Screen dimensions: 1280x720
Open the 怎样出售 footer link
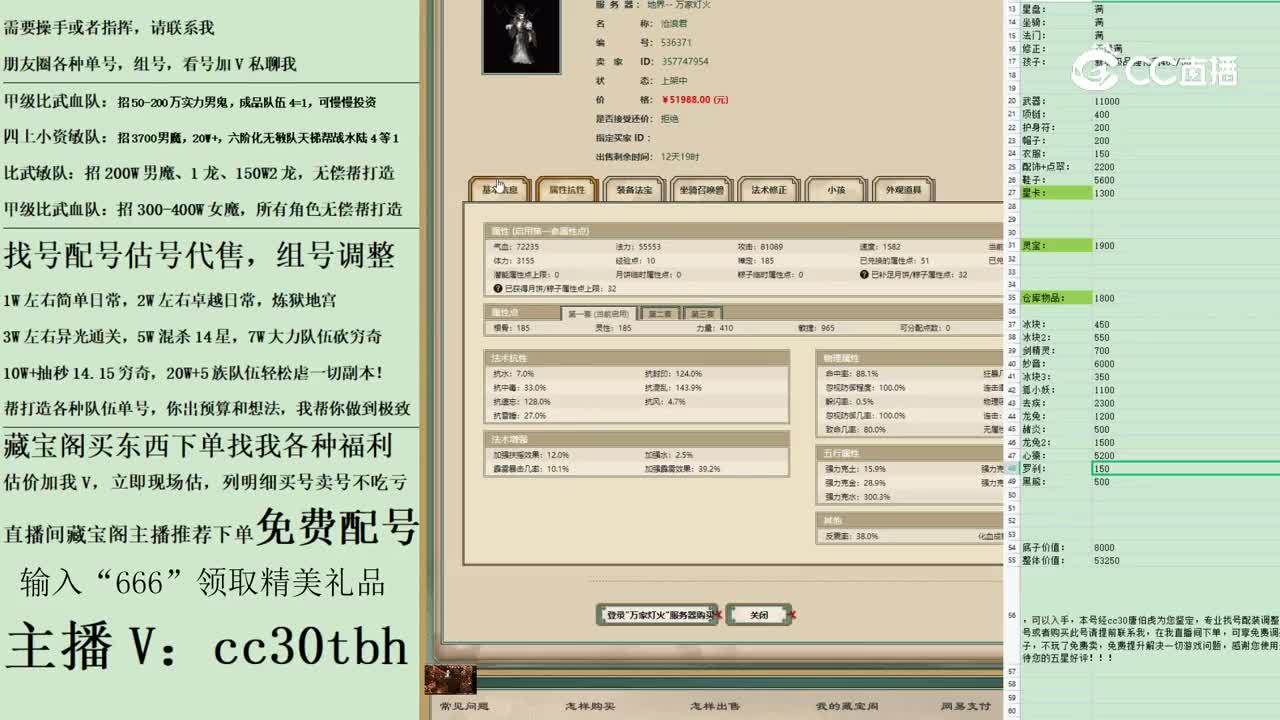click(x=715, y=706)
